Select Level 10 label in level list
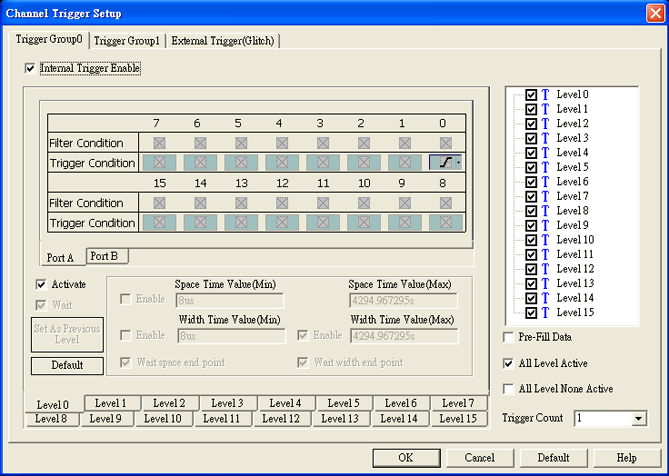669x476 pixels. pos(575,240)
